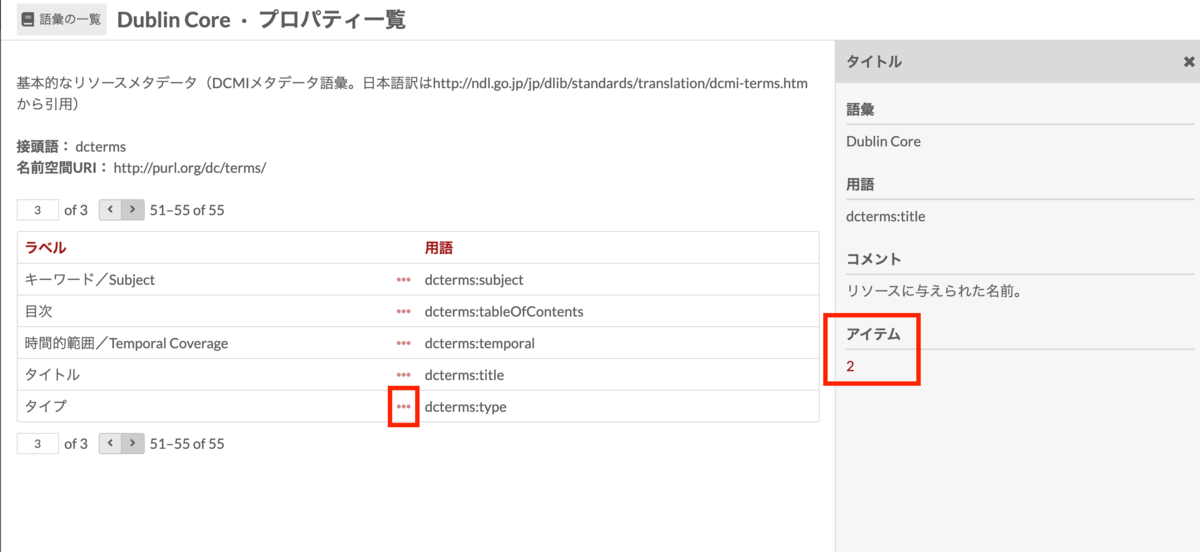Select the dcterms:tableOfContents cell

pos(504,311)
